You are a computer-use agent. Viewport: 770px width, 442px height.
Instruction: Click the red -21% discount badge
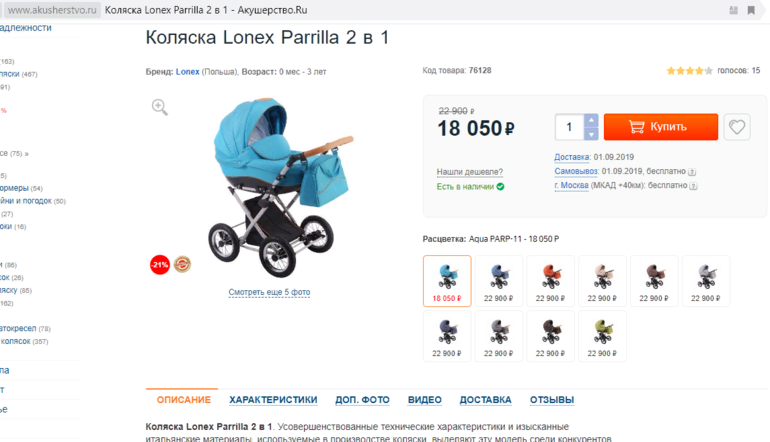click(160, 265)
